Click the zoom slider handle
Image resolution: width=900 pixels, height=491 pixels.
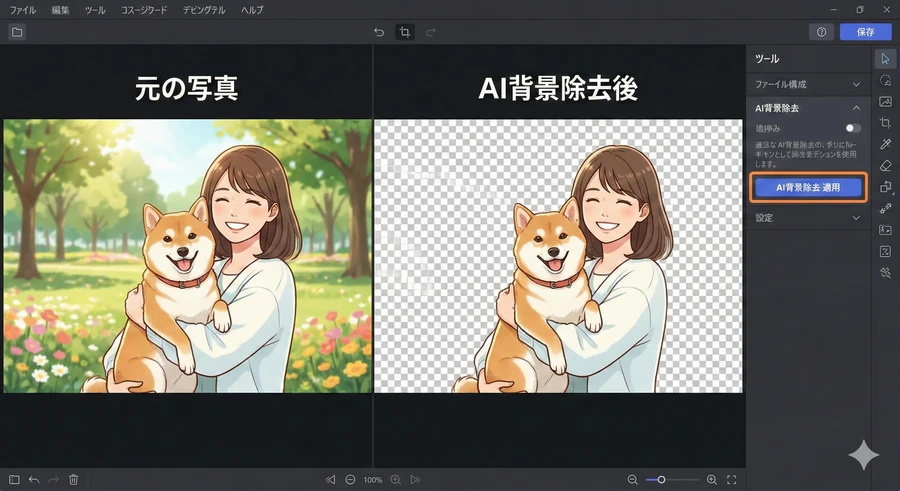point(661,480)
